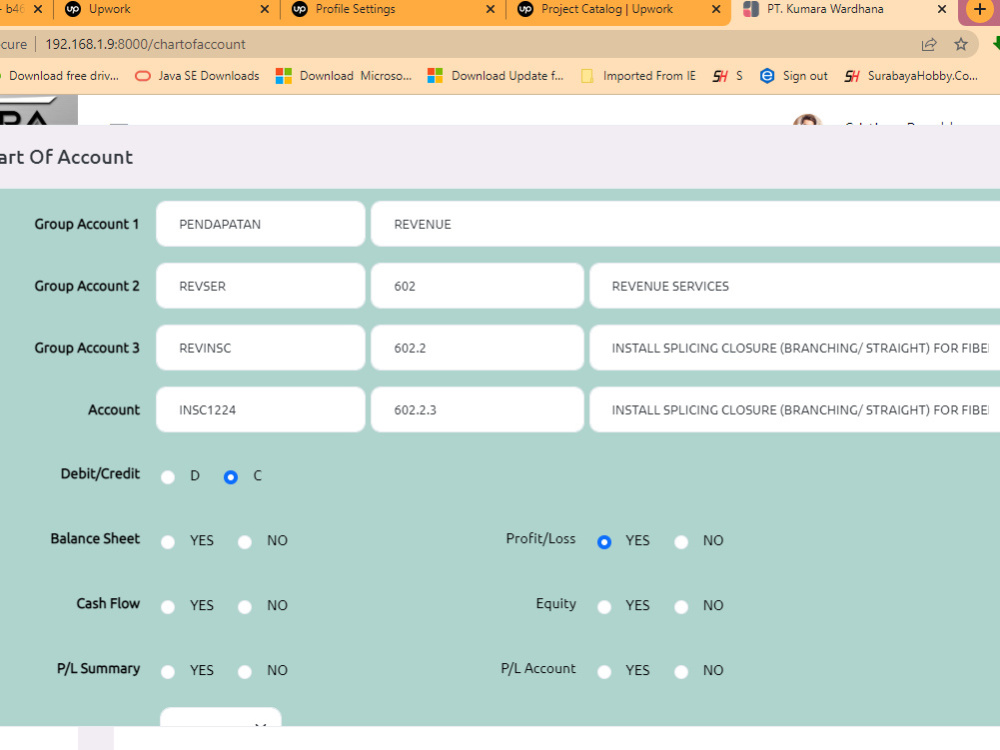Click the Account row description field
The height and width of the screenshot is (750, 1000).
pyautogui.click(x=795, y=409)
